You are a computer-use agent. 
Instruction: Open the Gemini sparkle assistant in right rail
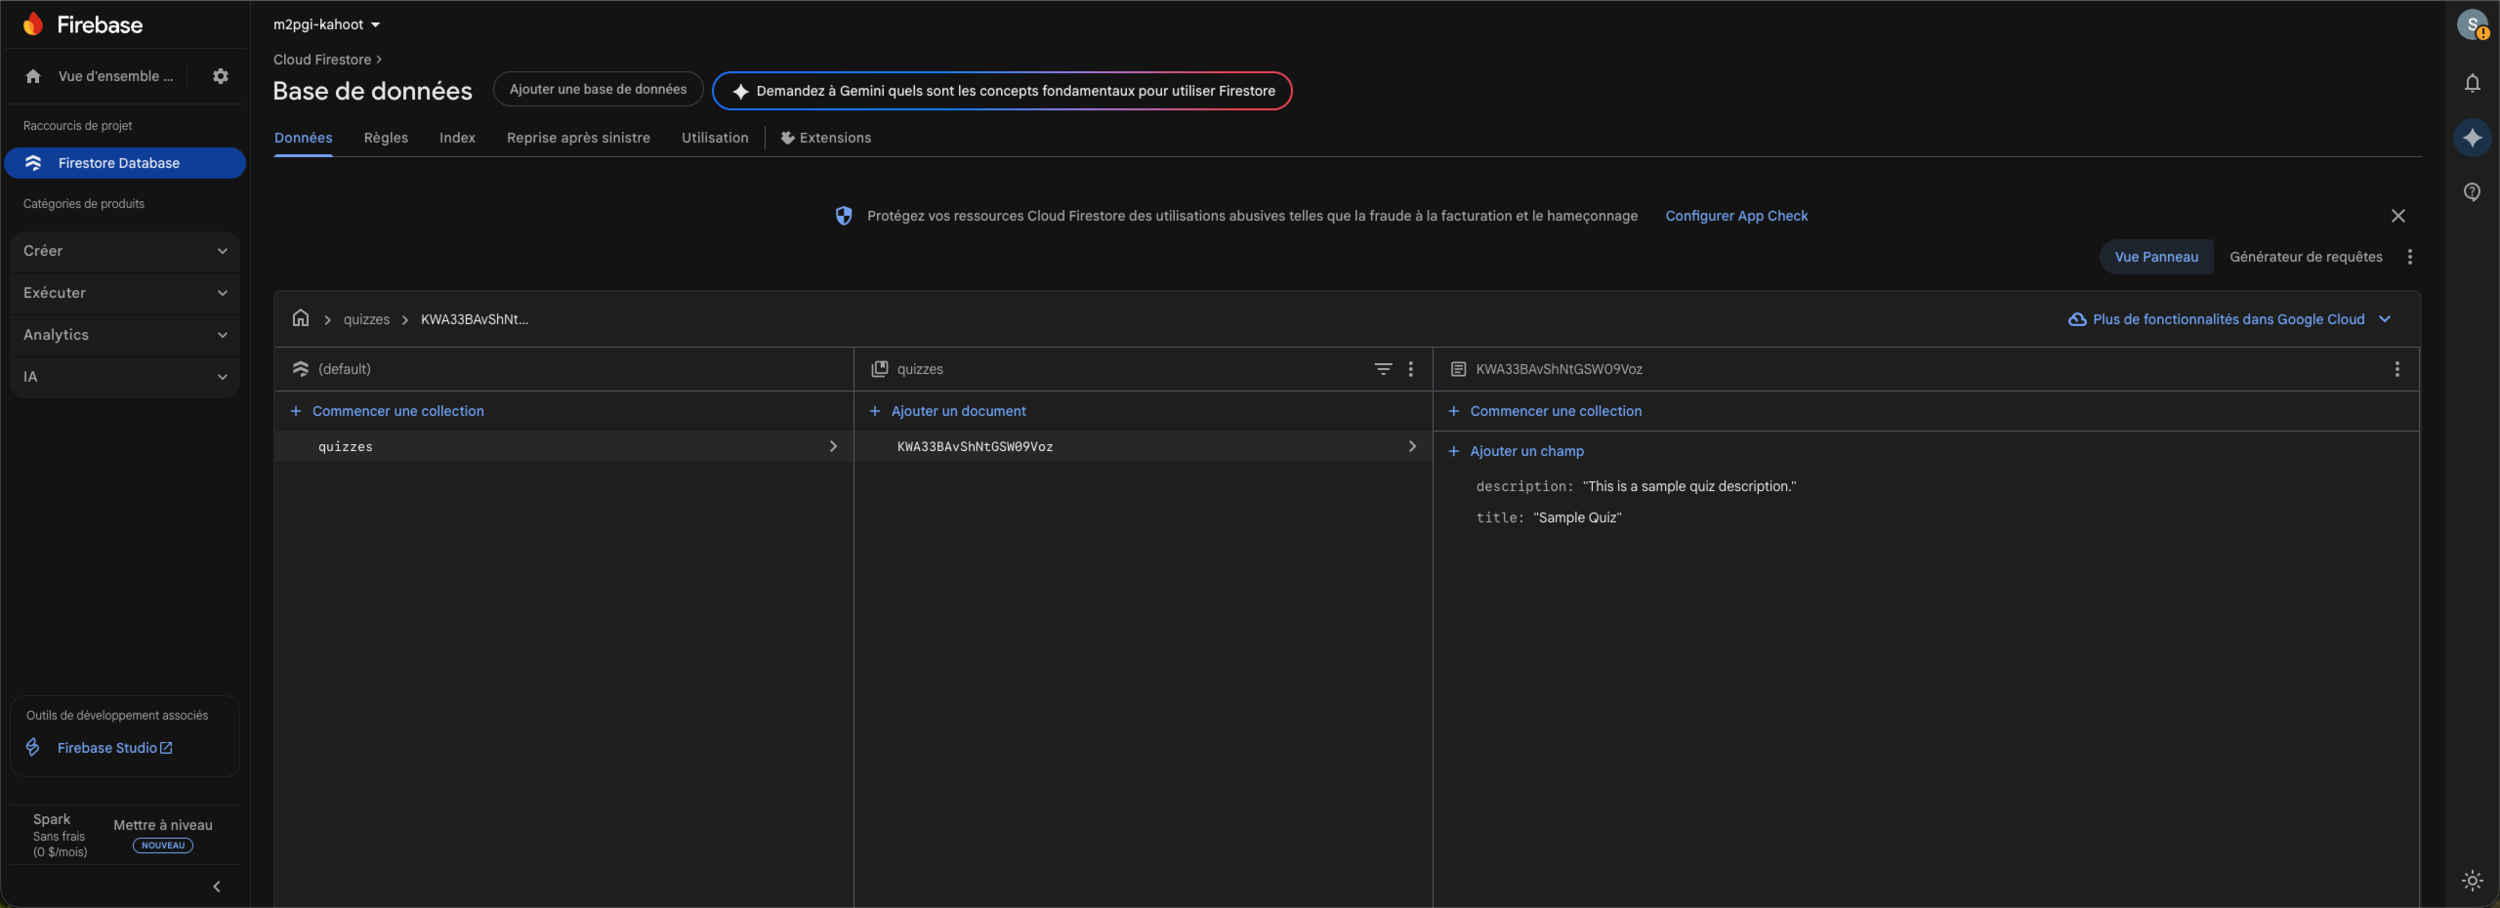pos(2472,138)
